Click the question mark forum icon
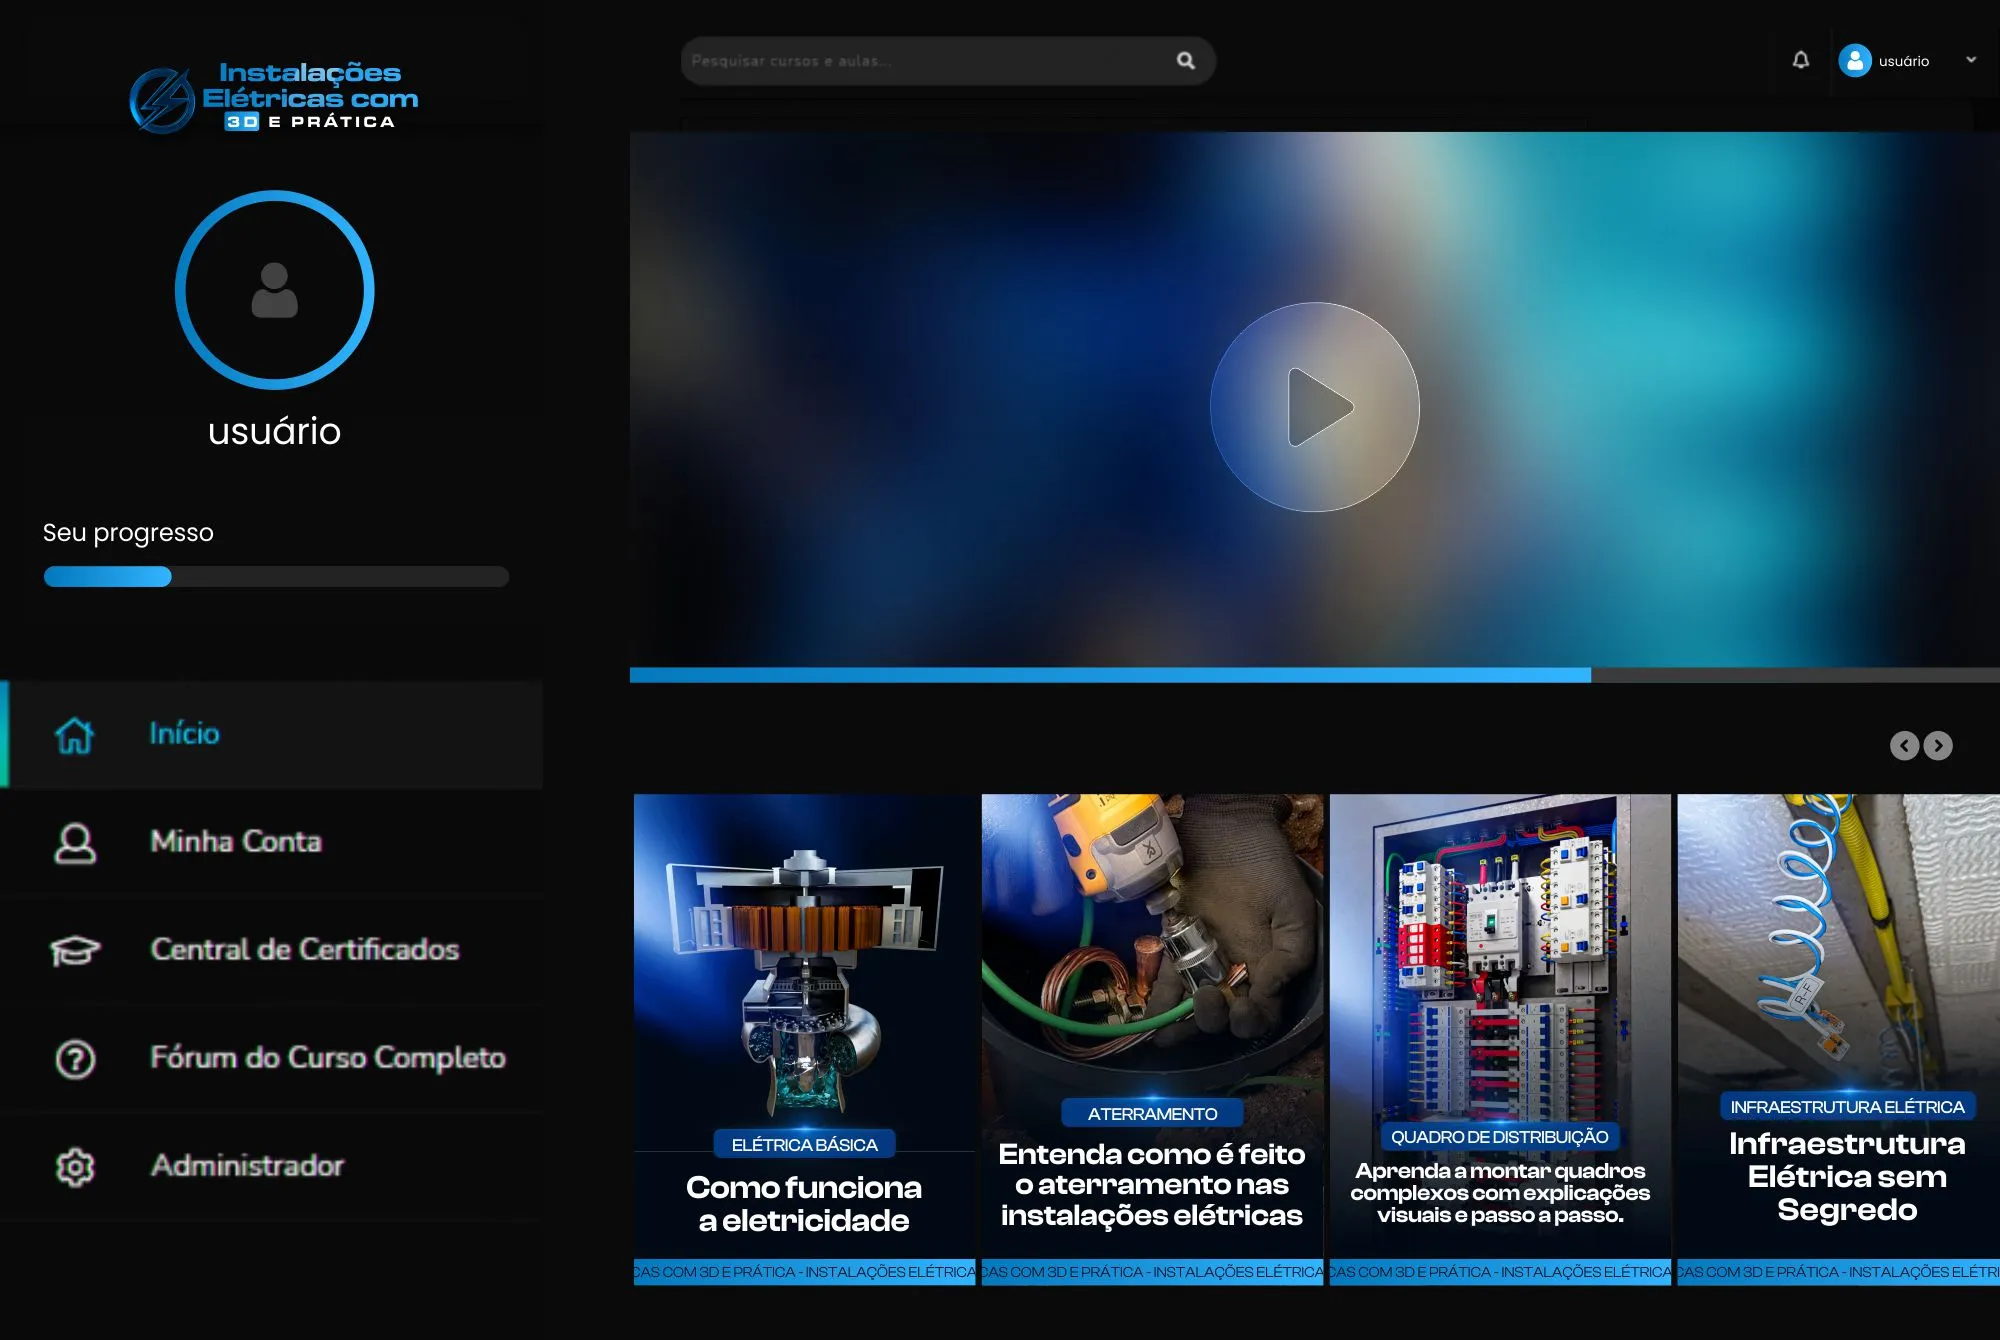The width and height of the screenshot is (2000, 1340). point(75,1059)
